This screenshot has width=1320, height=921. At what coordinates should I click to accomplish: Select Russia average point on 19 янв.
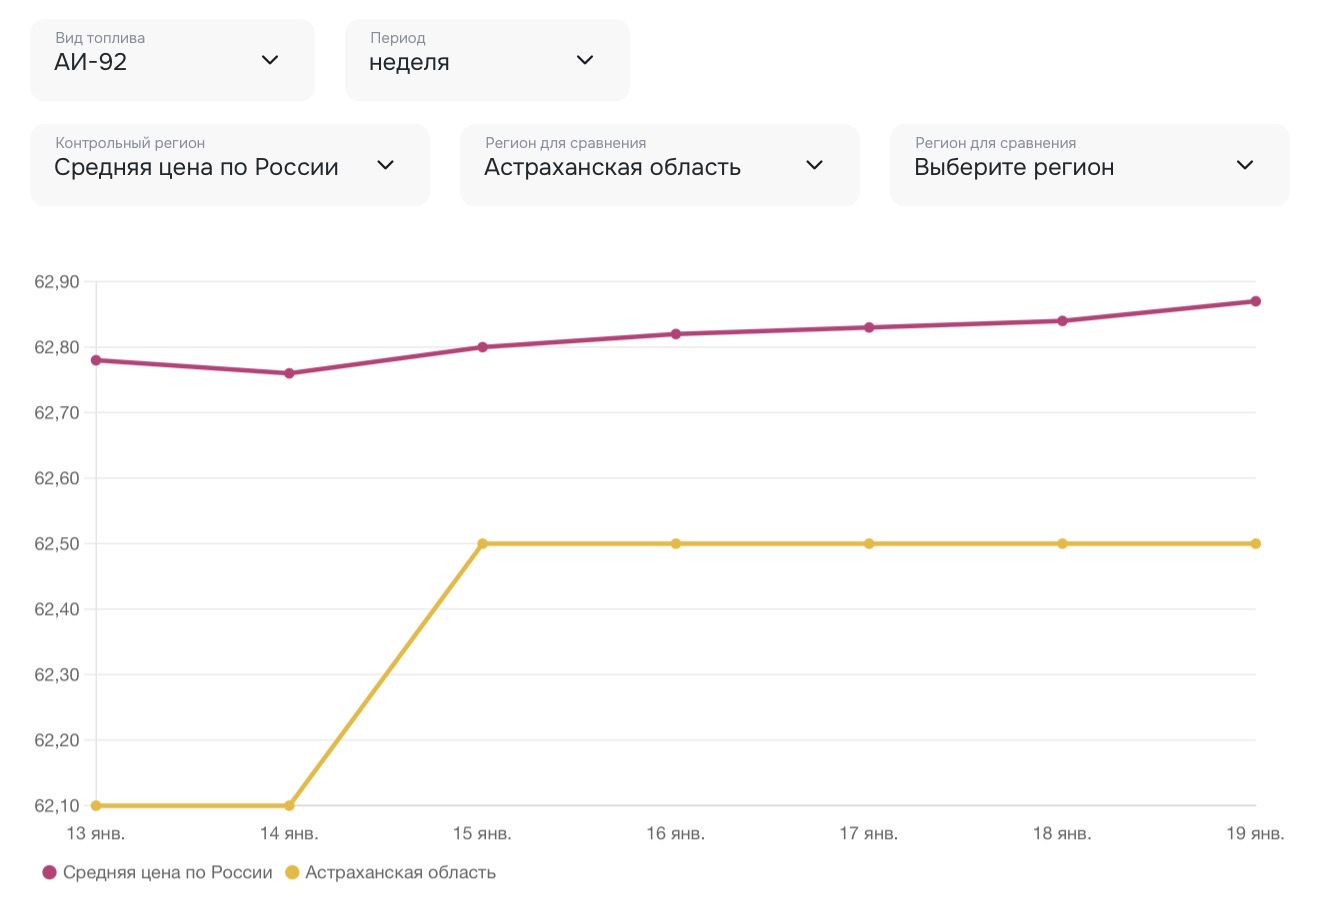pyautogui.click(x=1255, y=301)
